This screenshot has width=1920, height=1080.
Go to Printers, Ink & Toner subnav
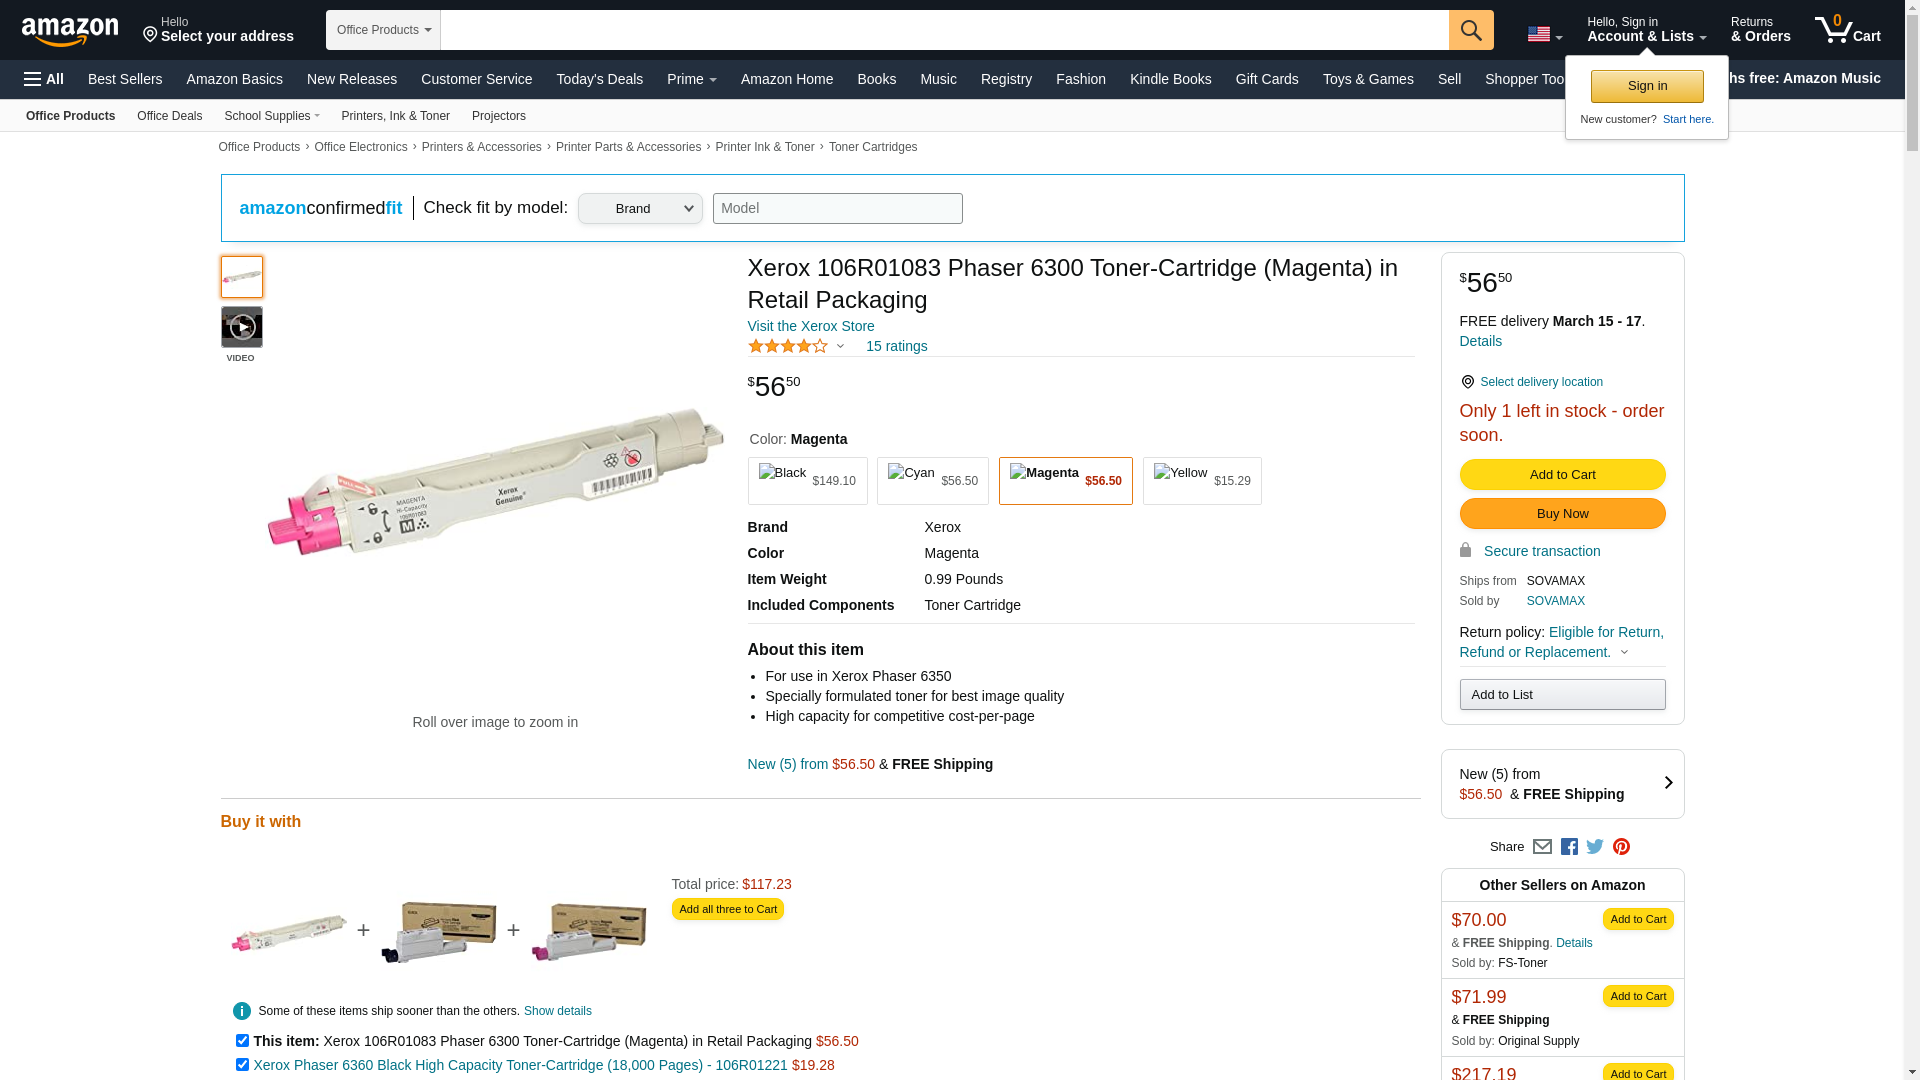click(x=395, y=116)
